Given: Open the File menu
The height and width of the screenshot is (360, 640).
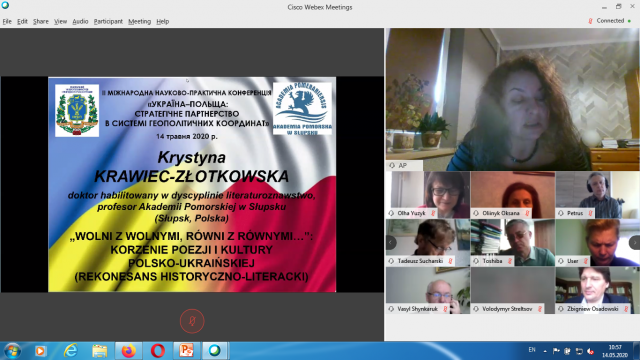Looking at the screenshot, I should [7, 21].
